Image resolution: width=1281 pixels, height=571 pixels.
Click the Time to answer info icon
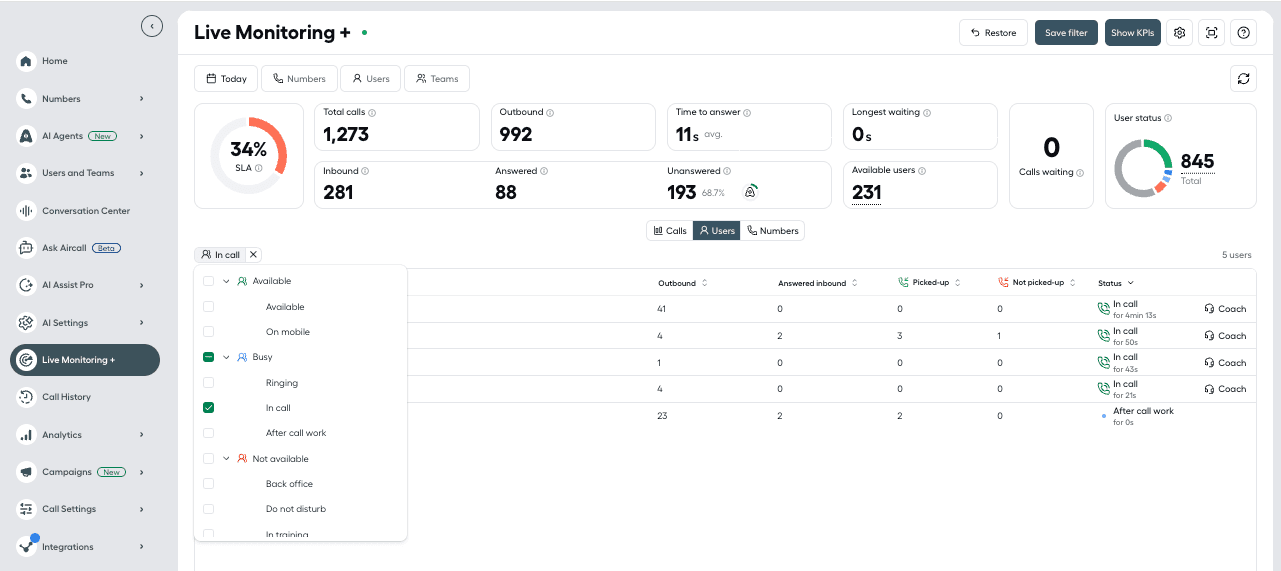(x=747, y=113)
